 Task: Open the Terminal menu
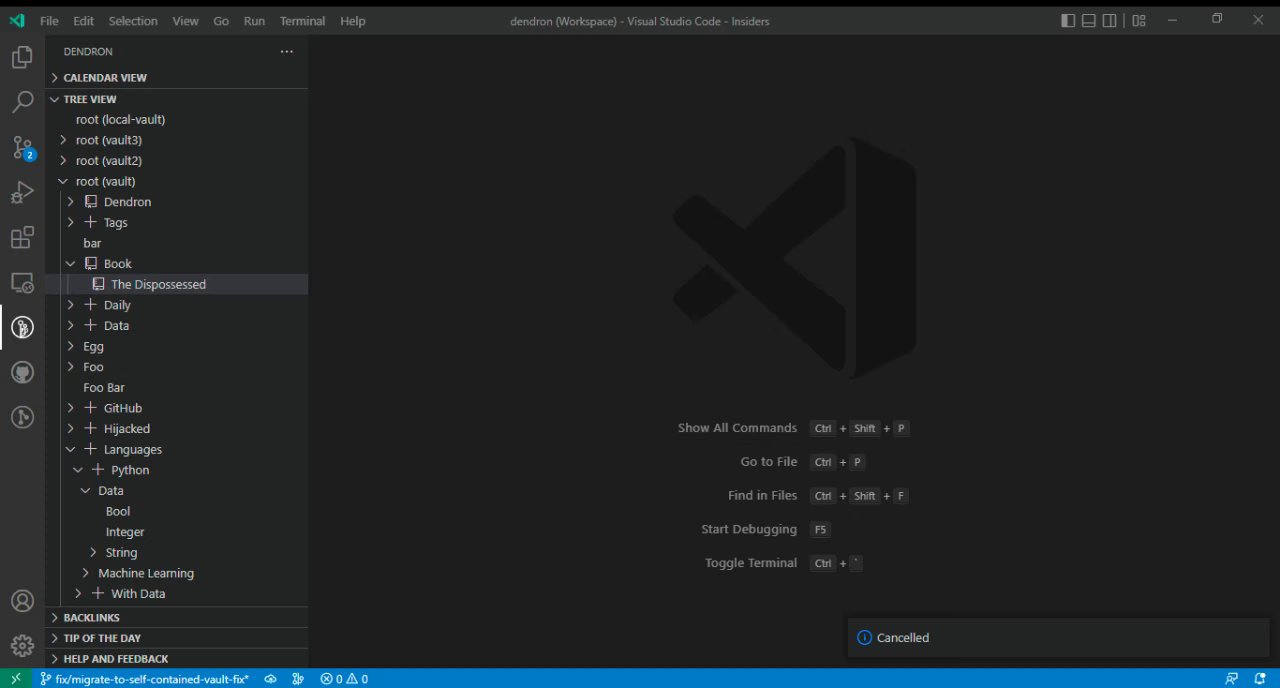[302, 21]
